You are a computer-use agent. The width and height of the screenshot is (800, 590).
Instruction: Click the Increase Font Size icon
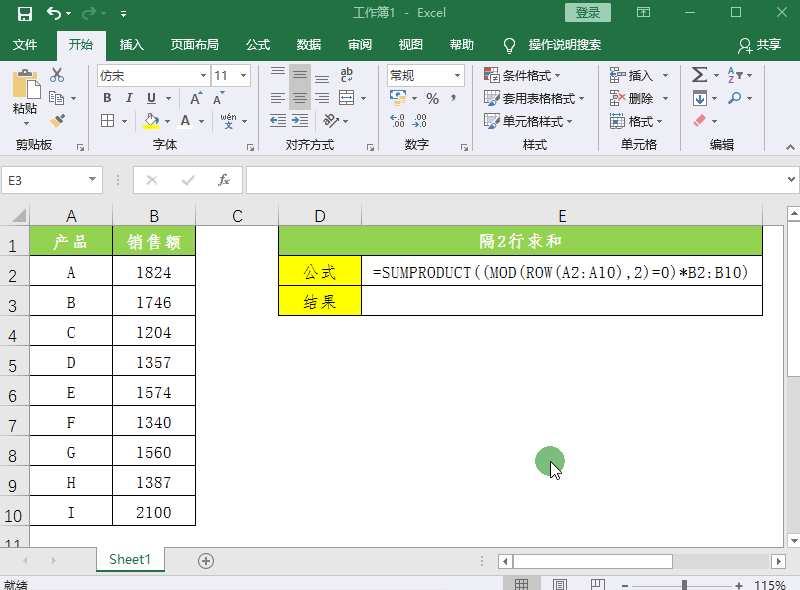(196, 98)
